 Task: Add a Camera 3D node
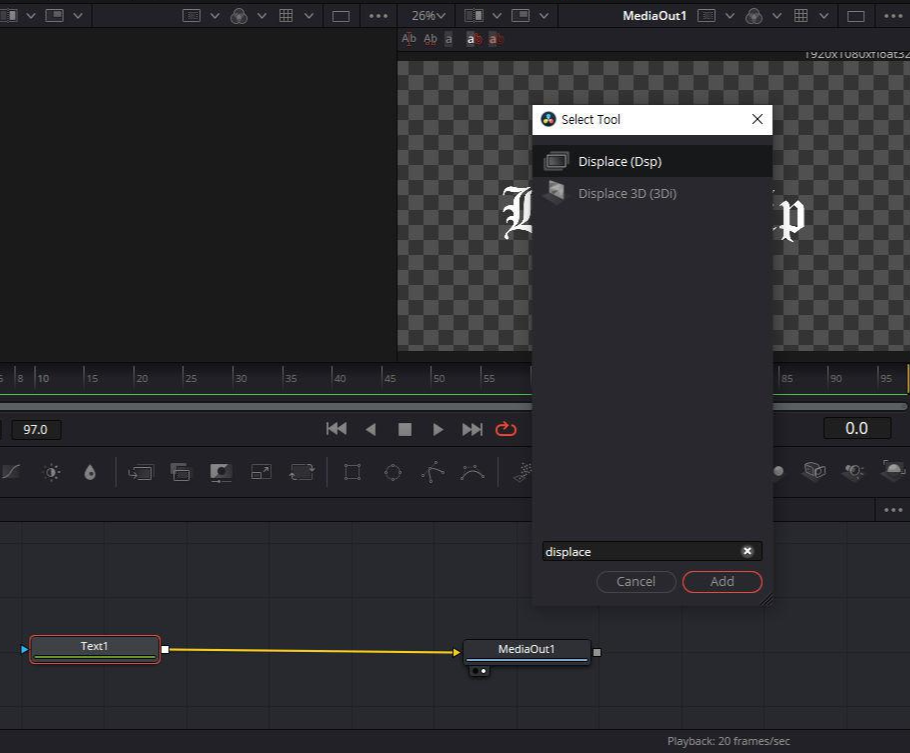[814, 470]
